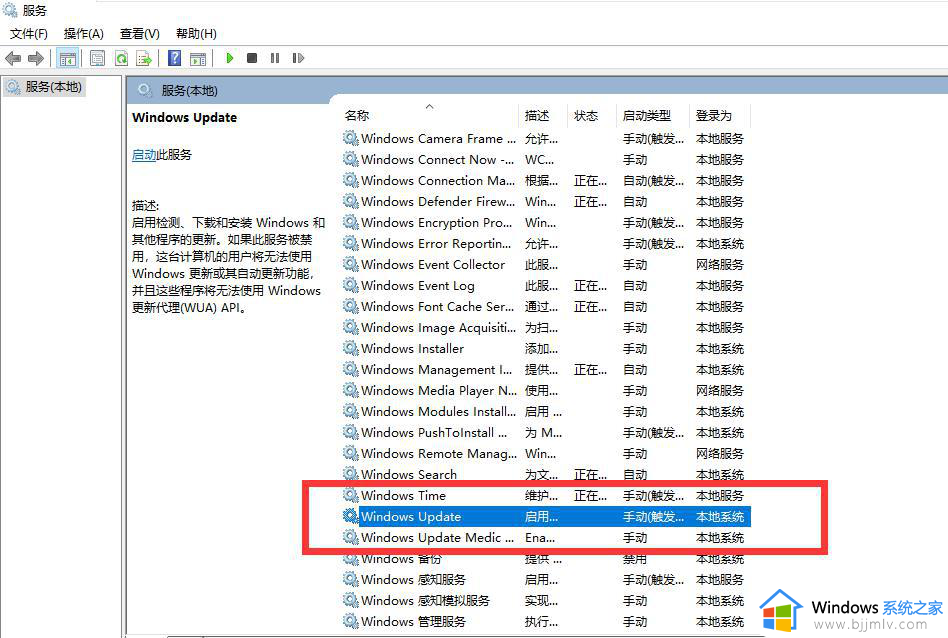Screen dimensions: 948x638
Task: Select the Windows Management Instrumentation service
Action: [437, 369]
